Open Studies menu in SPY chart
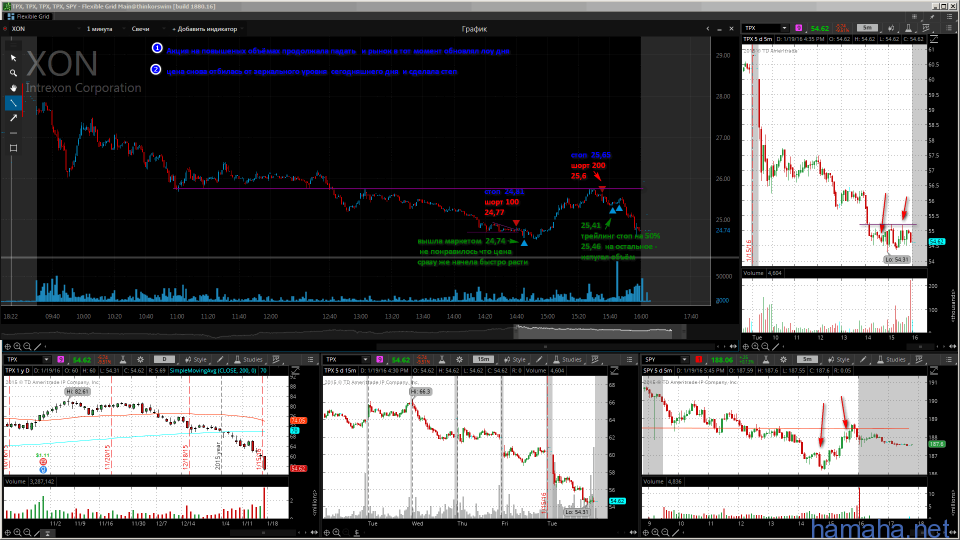 point(891,359)
